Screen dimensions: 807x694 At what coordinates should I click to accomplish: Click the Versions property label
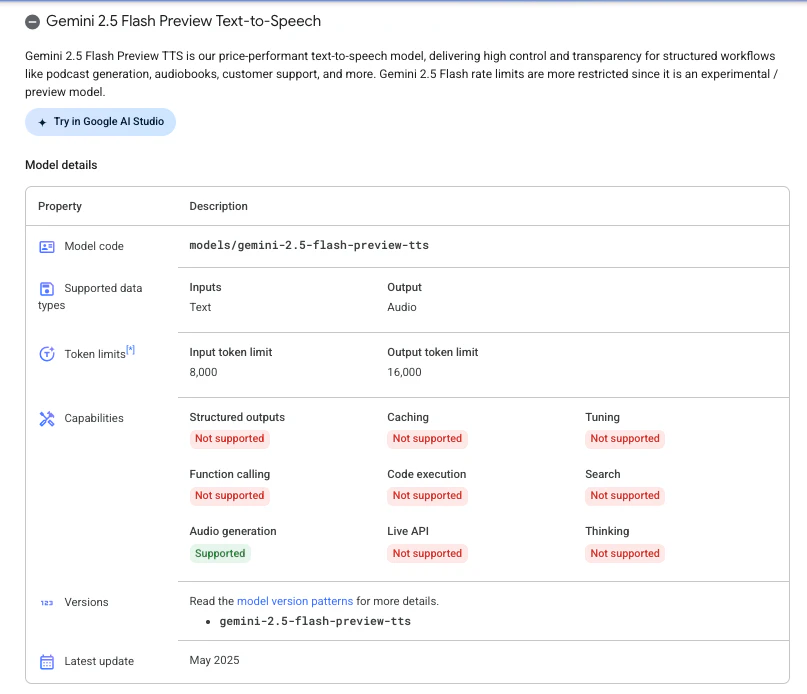[x=86, y=602]
